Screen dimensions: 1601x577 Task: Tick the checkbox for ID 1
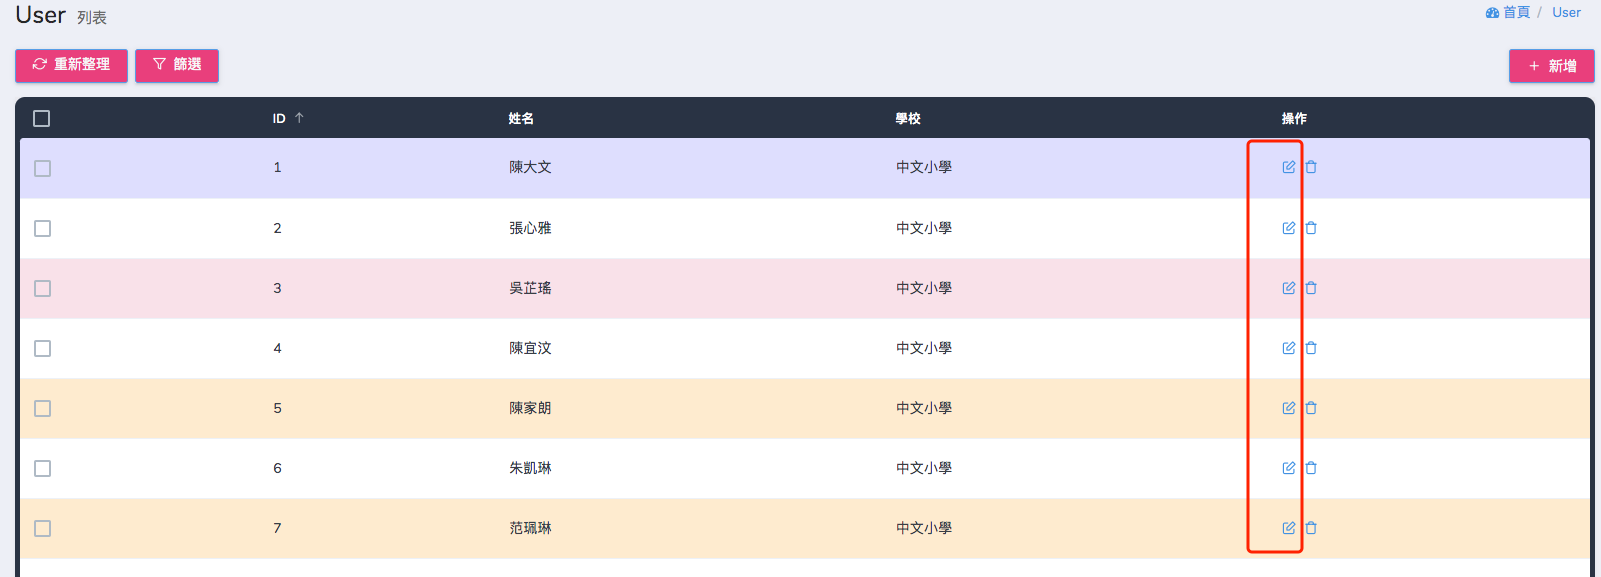pos(42,168)
